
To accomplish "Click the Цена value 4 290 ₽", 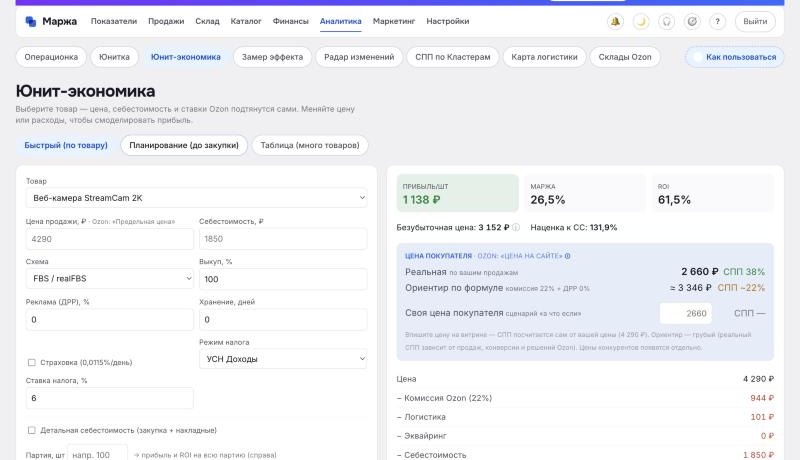I will (758, 379).
